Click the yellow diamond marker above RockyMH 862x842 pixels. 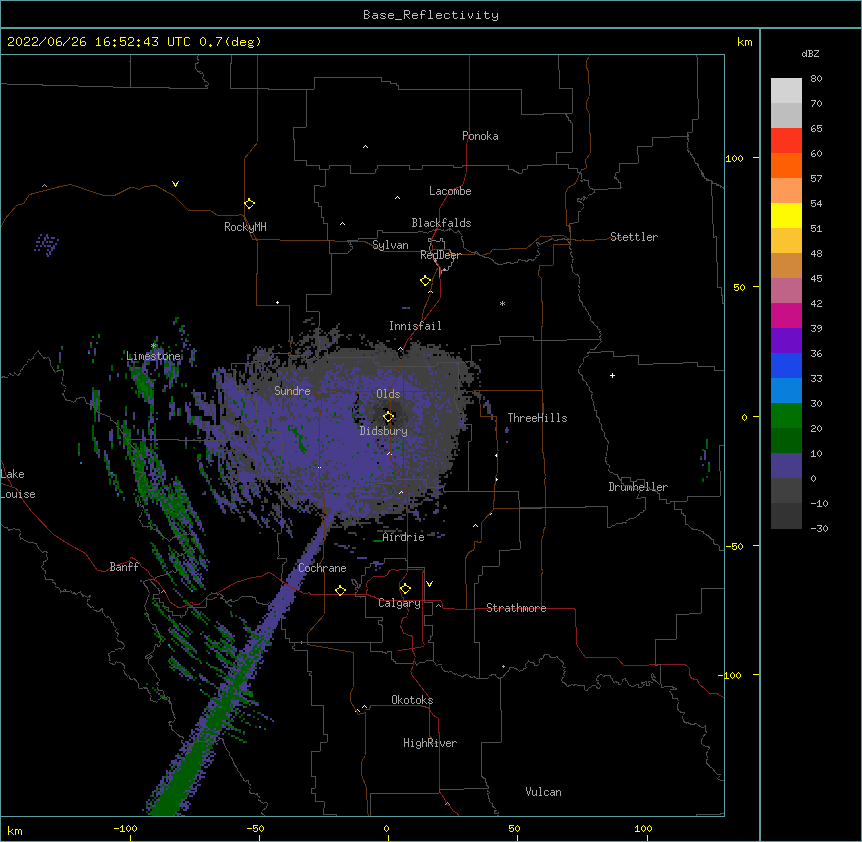pos(249,204)
